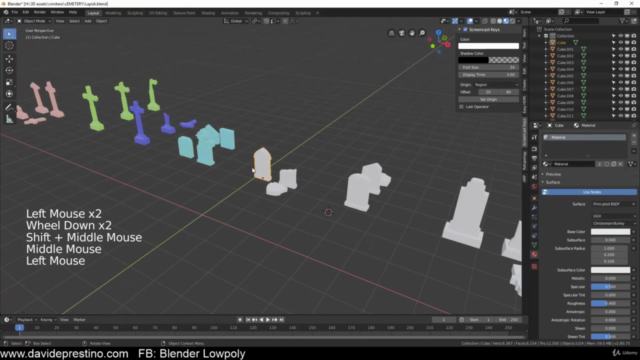Hide Cube.001 with its eye icon
This screenshot has width=640, height=360.
620,49
